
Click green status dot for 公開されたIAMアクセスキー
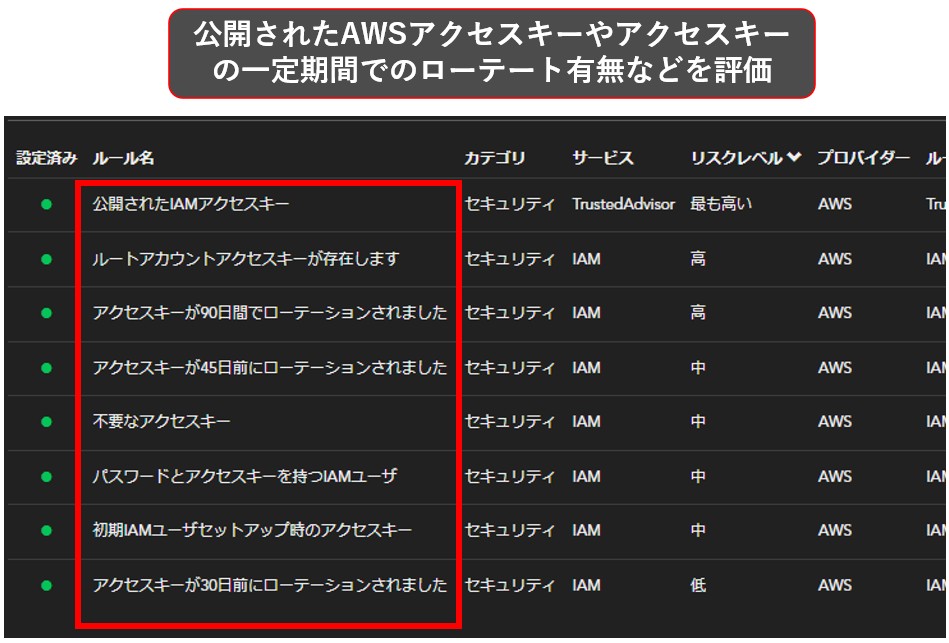tap(46, 204)
